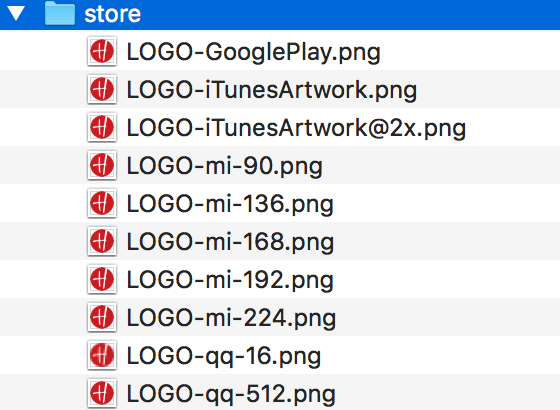Select the LOGO-mi-90.png file name
Screen dimensions: 560x410
(225, 166)
